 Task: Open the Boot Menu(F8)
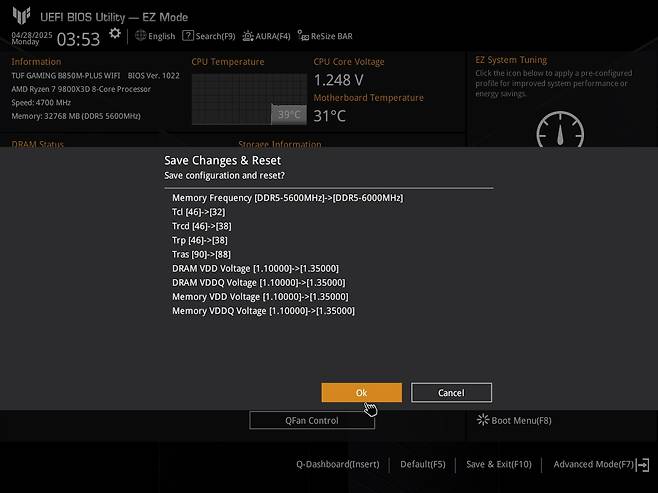[x=515, y=421]
